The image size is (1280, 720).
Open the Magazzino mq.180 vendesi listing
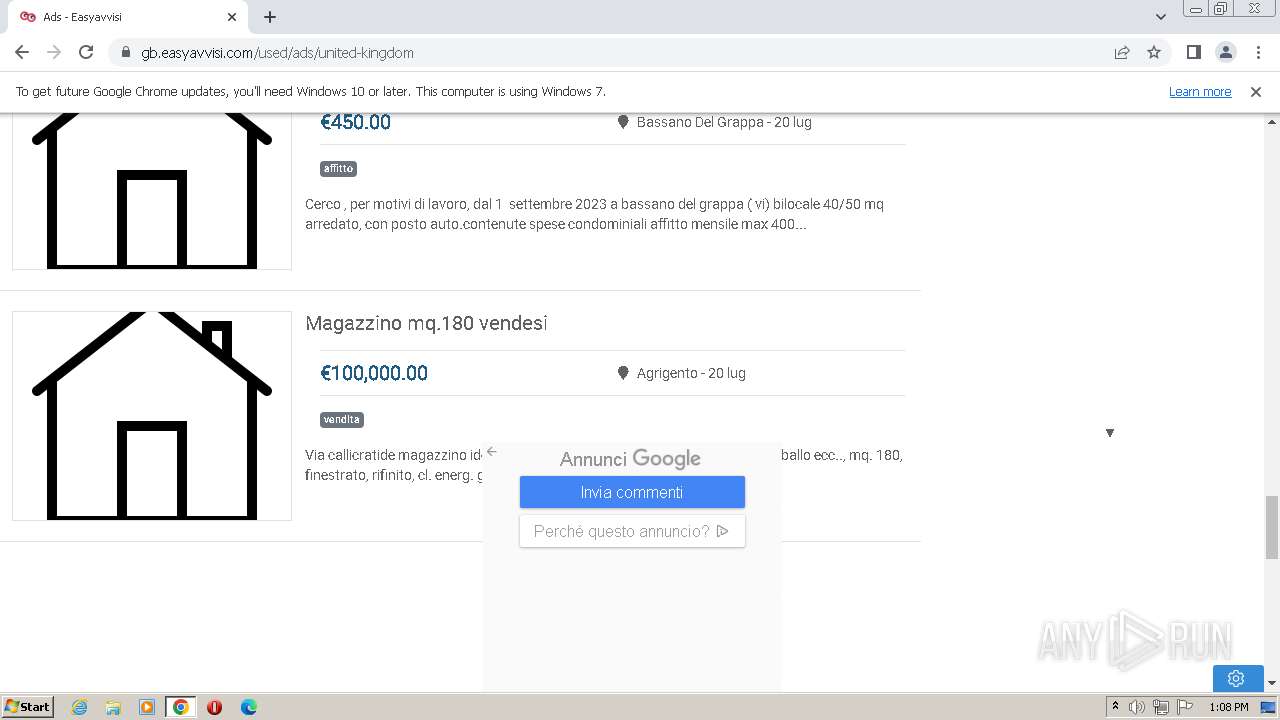tap(426, 323)
